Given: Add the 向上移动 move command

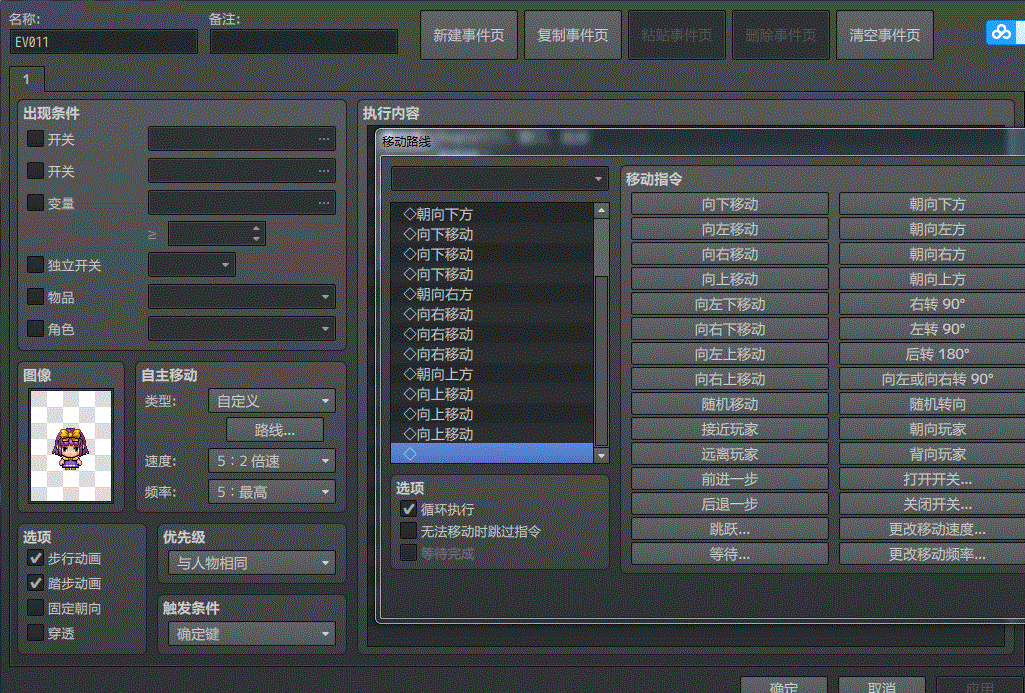Looking at the screenshot, I should 730,279.
